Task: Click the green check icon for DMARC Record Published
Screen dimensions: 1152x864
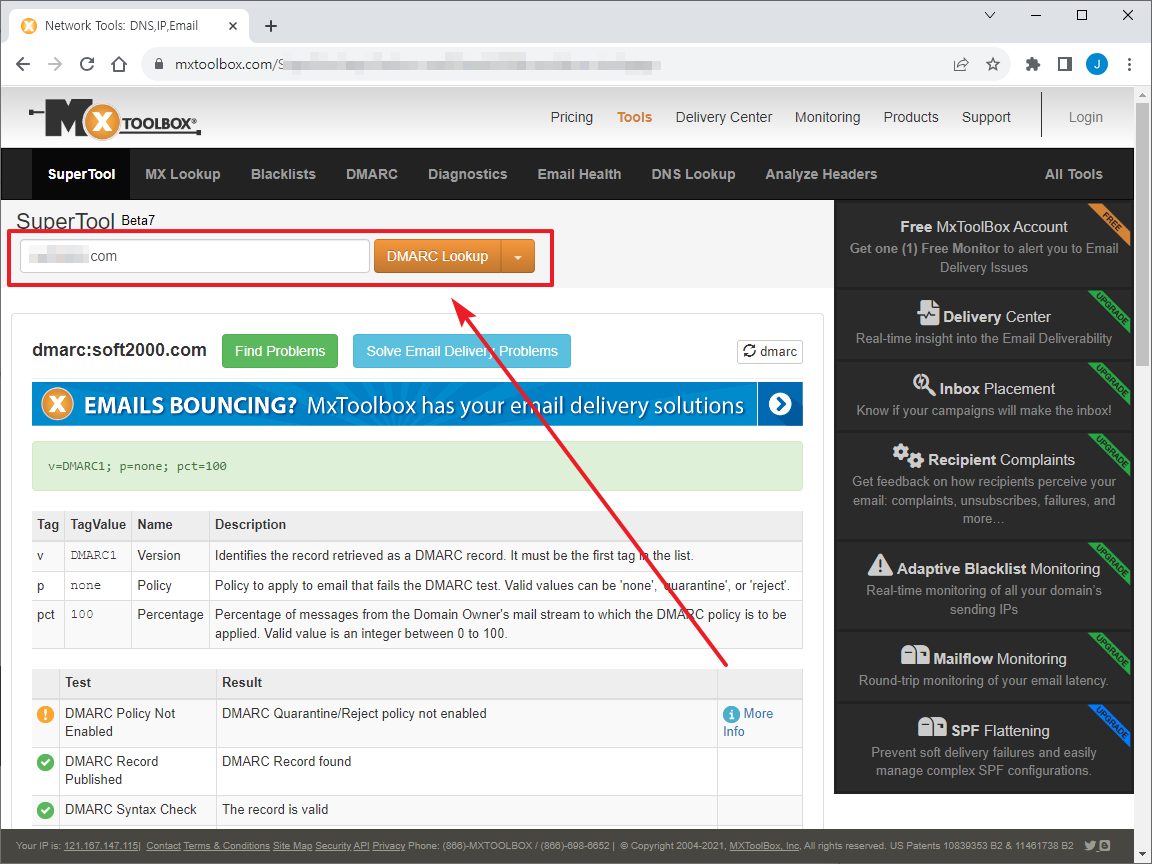Action: pos(46,763)
